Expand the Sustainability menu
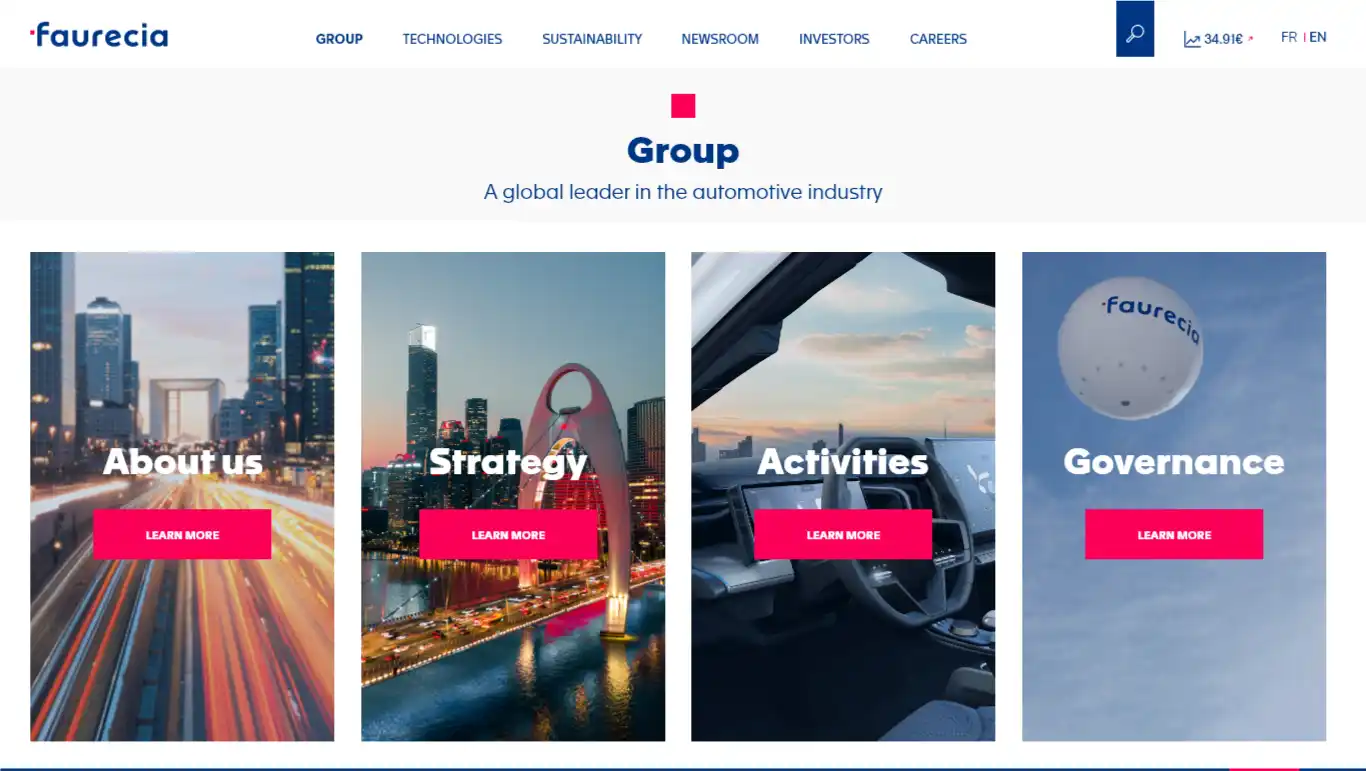The image size is (1366, 771). [x=592, y=39]
